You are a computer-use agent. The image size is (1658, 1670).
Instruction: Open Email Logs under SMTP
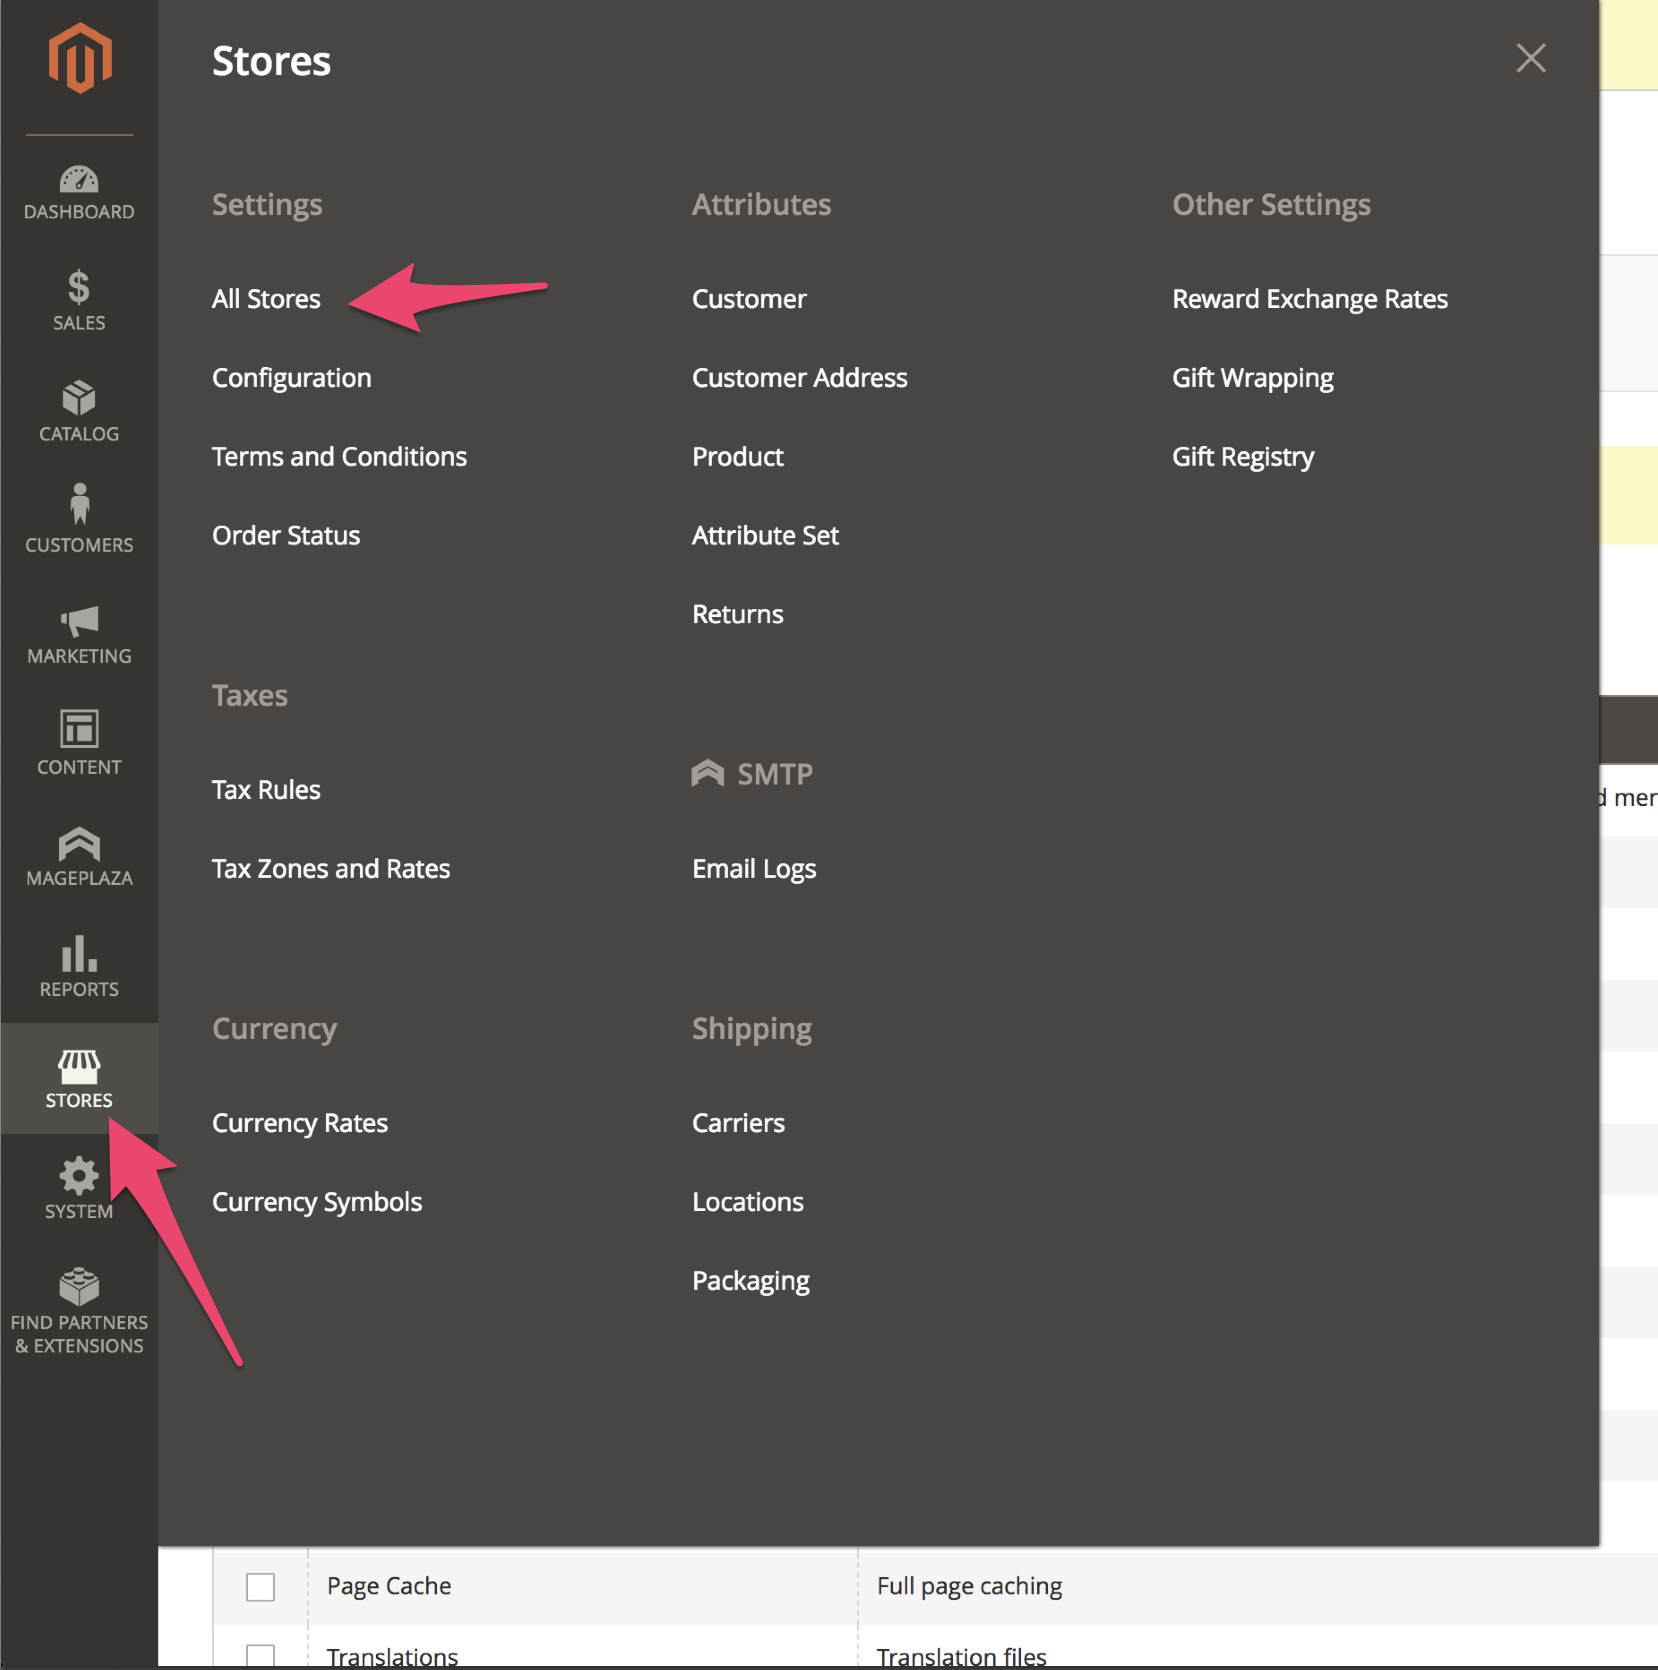pyautogui.click(x=754, y=869)
